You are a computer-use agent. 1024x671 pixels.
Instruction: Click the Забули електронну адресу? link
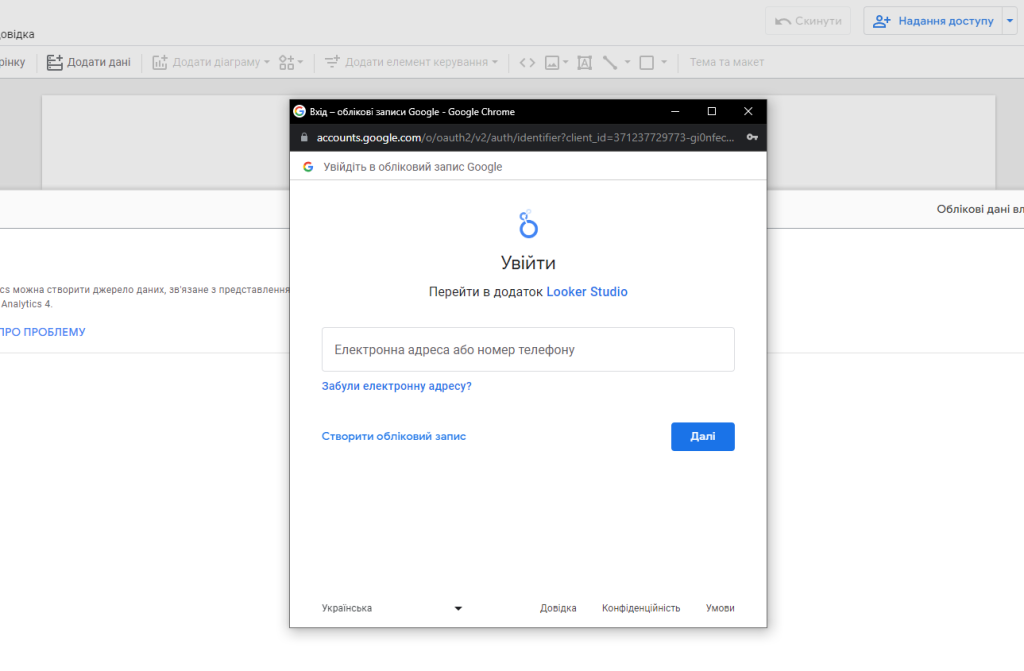pos(396,386)
